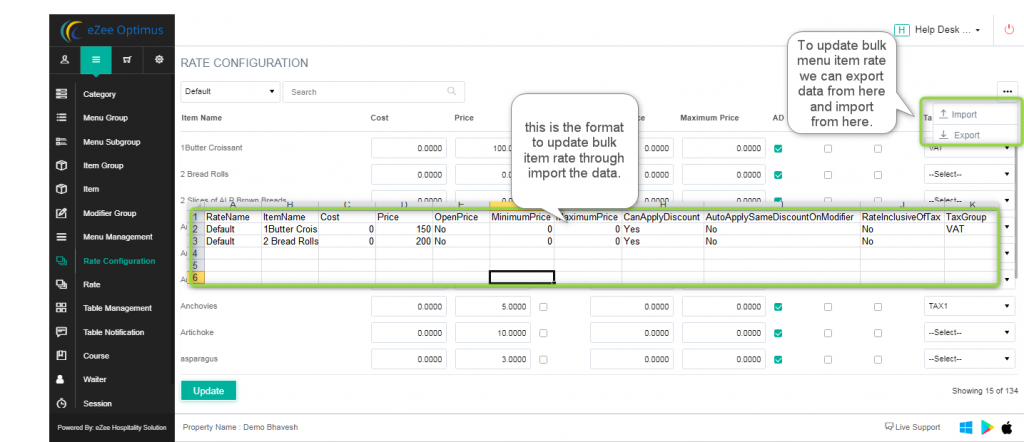Screen dimensions: 1024x442
Task: Click the eZee Optimus logo
Action: [112, 30]
